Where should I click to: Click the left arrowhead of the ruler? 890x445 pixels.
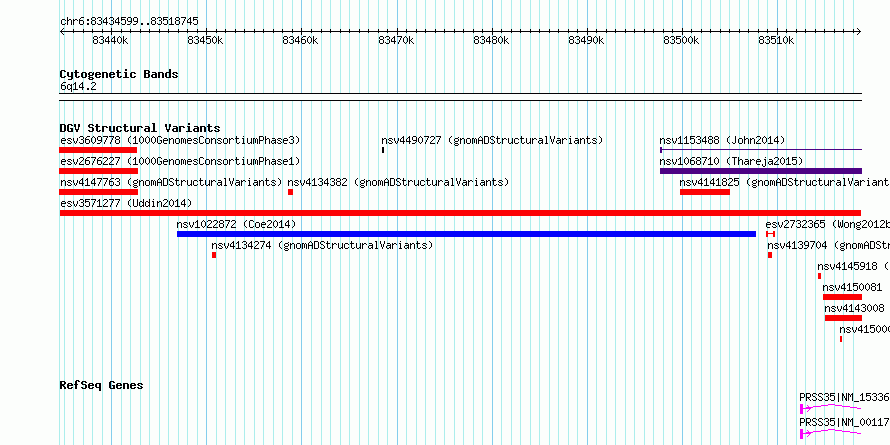pyautogui.click(x=62, y=32)
